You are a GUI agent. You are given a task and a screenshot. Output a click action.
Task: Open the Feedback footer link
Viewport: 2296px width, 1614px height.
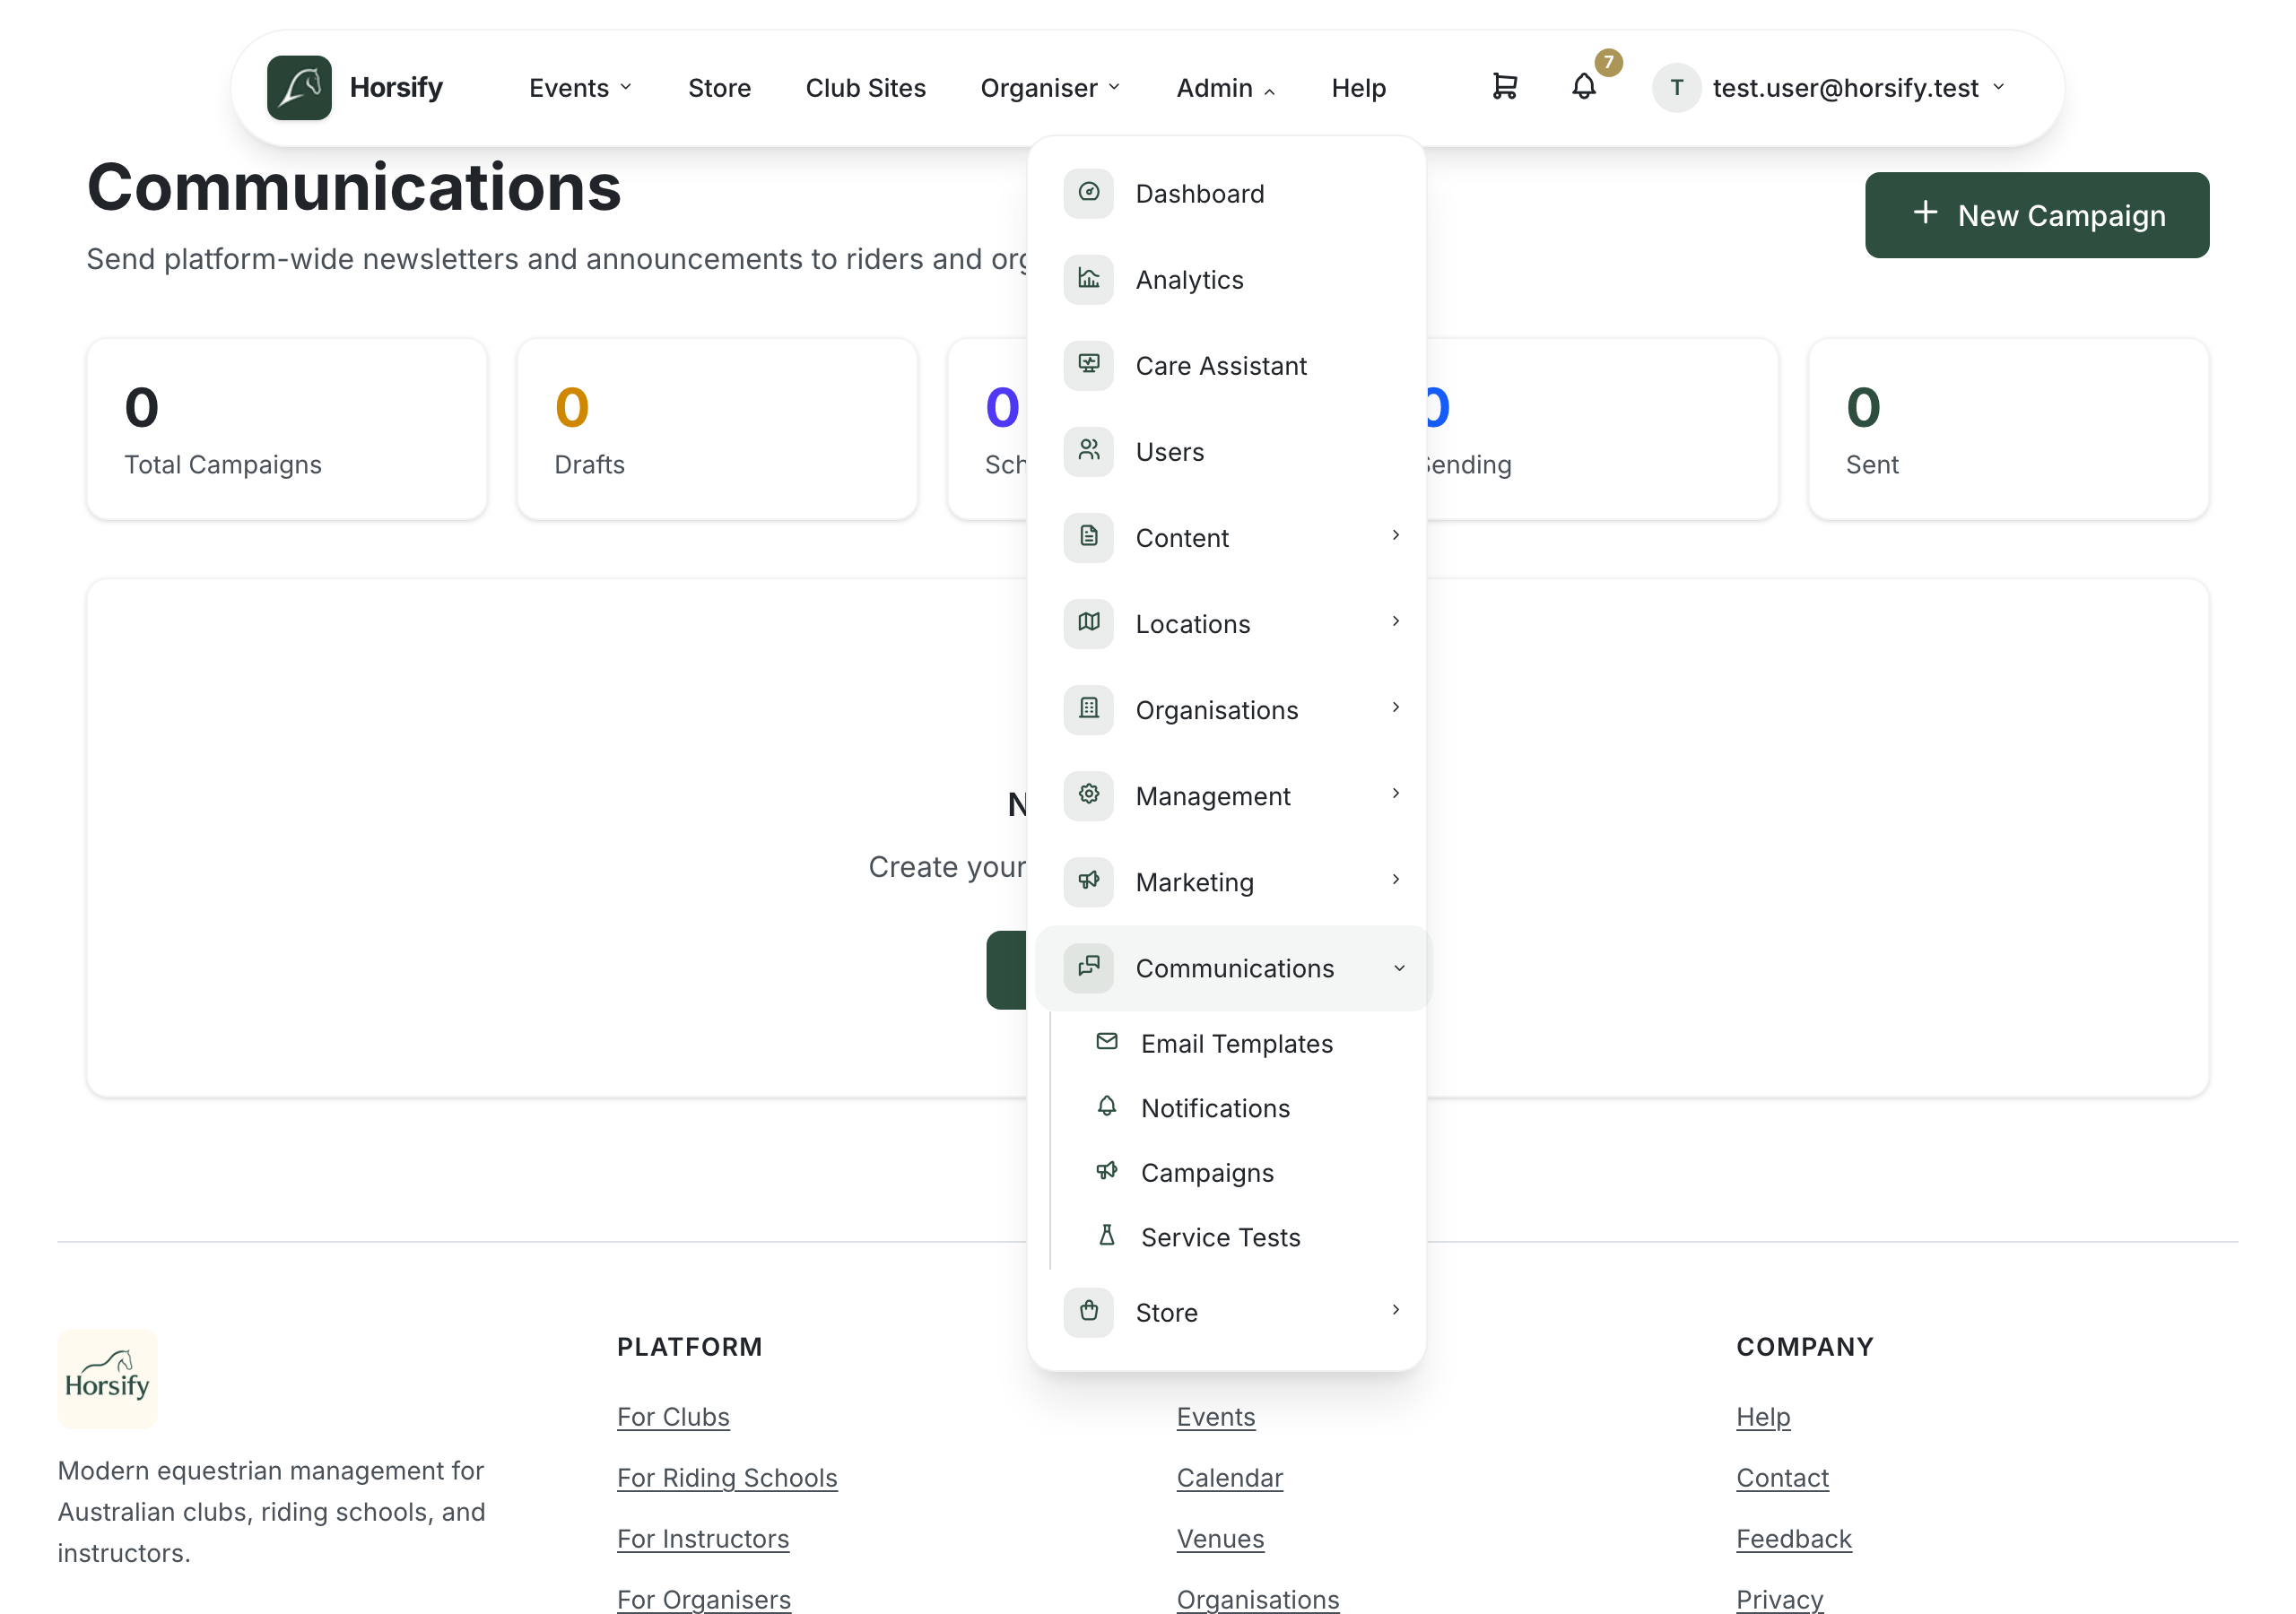pyautogui.click(x=1793, y=1538)
